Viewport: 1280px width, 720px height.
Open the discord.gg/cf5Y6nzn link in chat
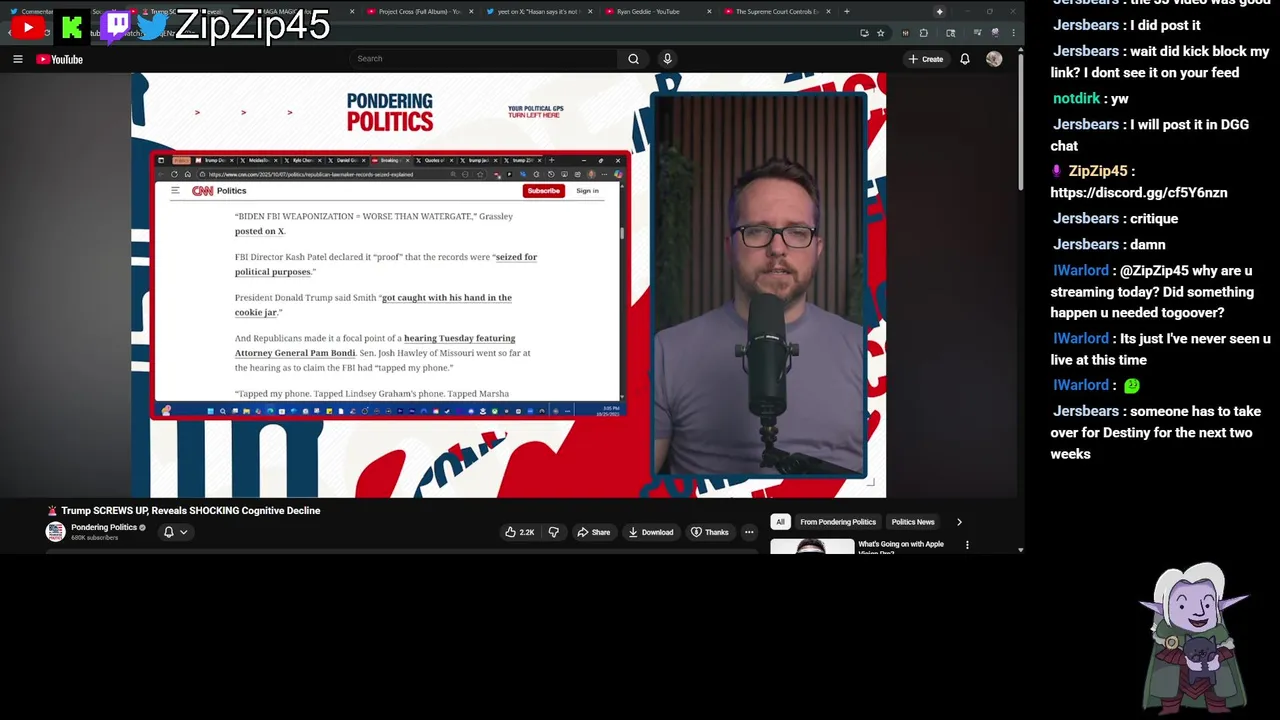(1138, 193)
